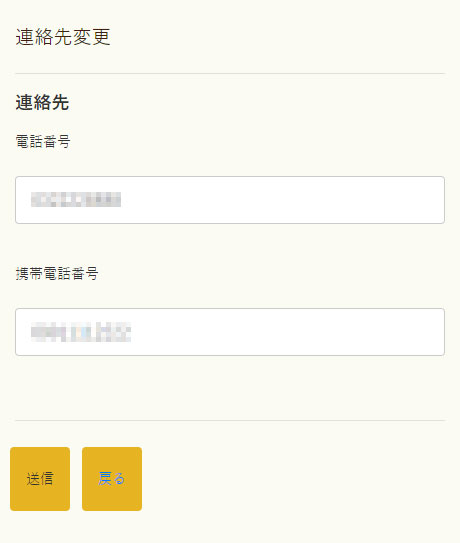Click the divider line above 送信 button
This screenshot has width=460, height=543.
(230, 420)
